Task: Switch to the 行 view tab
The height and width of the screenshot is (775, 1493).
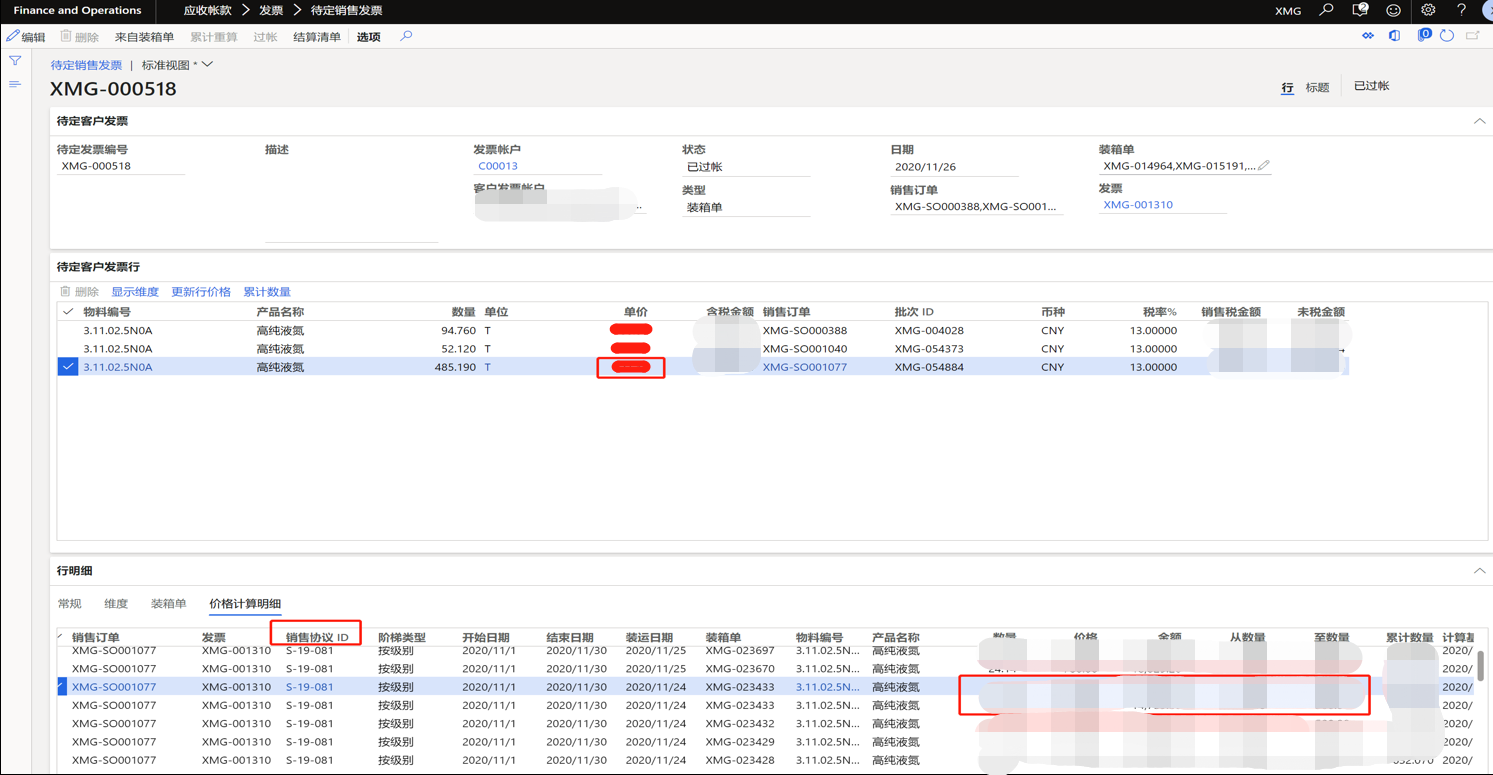Action: [1287, 87]
